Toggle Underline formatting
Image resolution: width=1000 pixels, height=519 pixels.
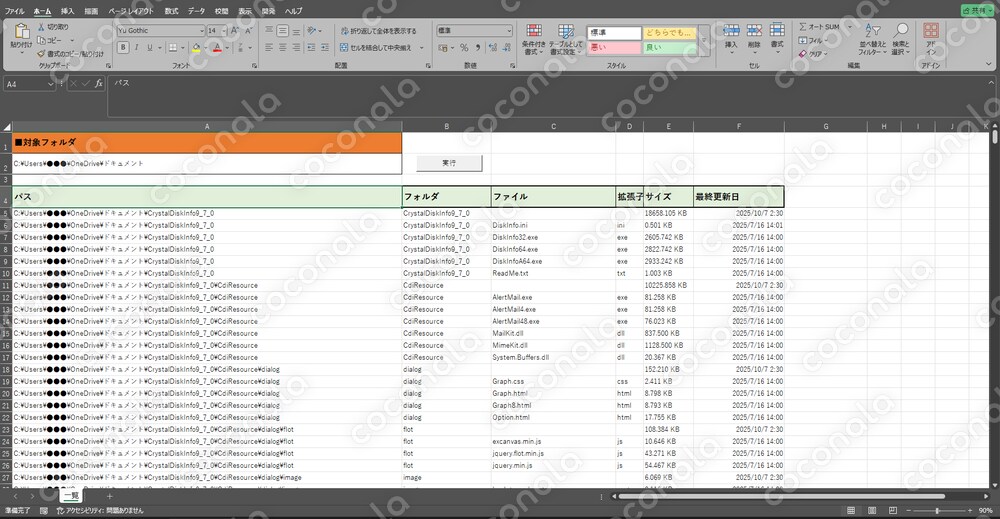150,48
